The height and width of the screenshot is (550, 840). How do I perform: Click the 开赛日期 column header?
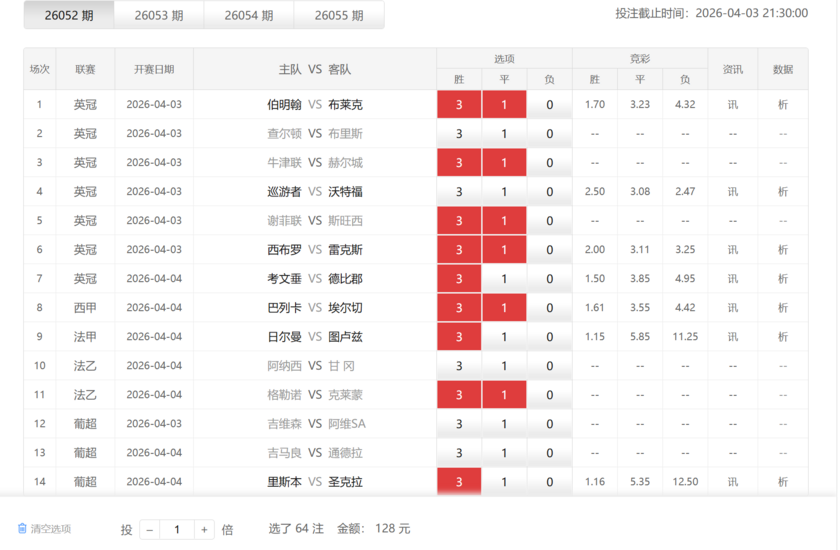(x=154, y=69)
